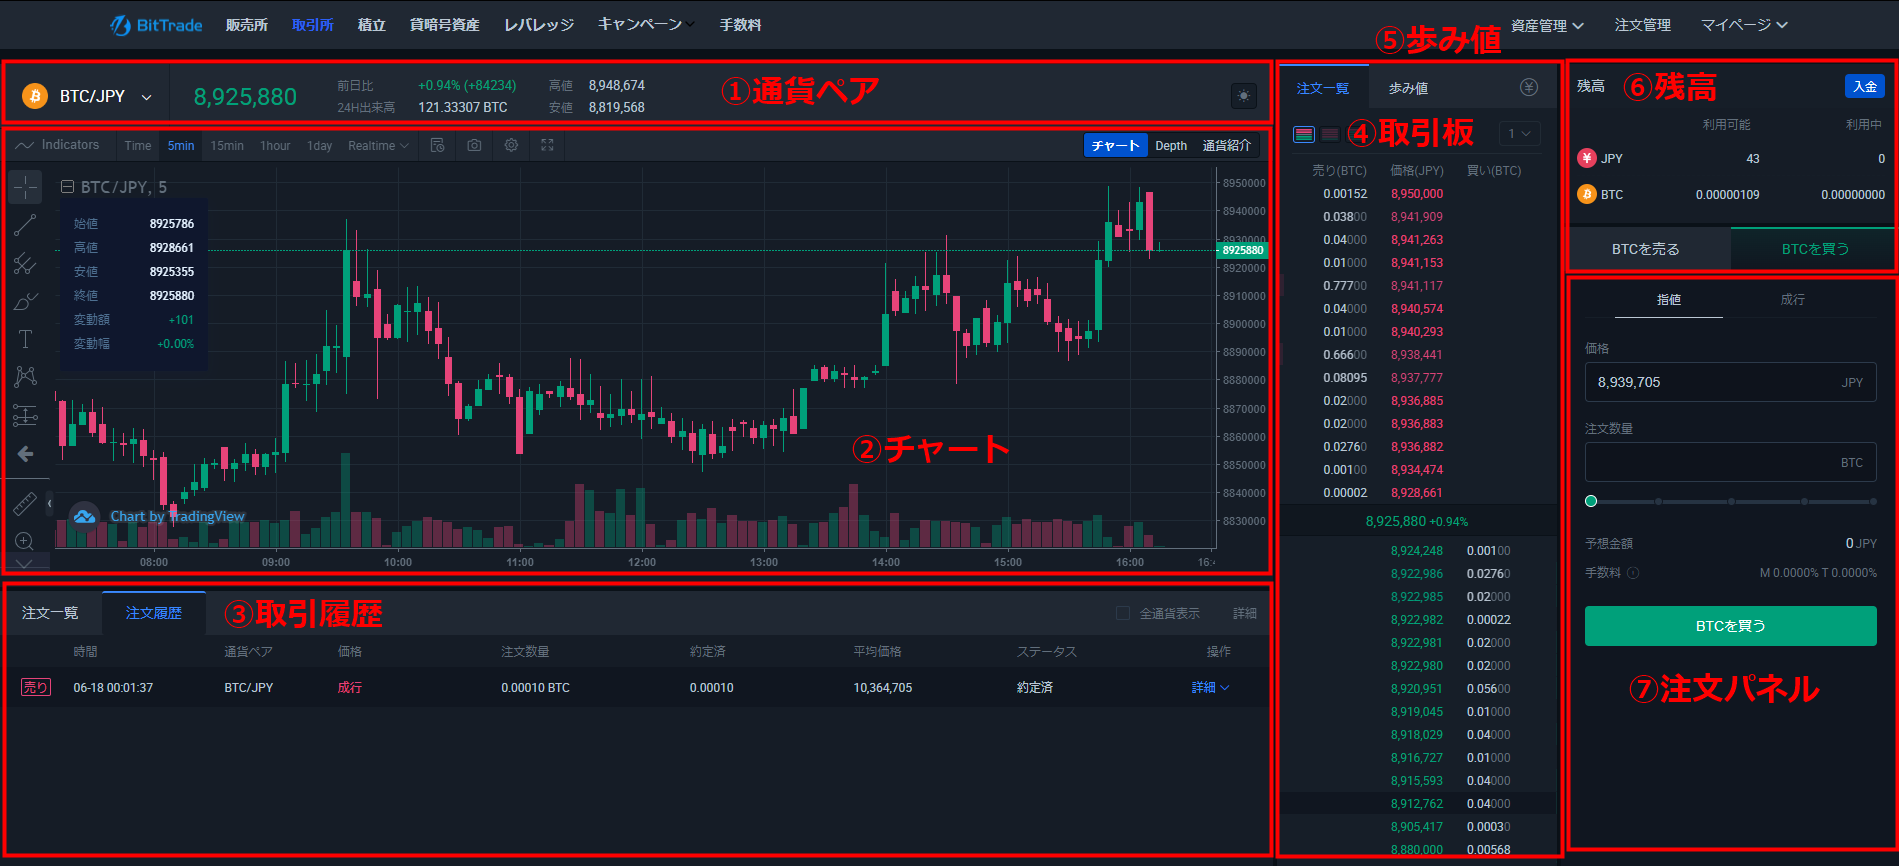Collapse the BTC/JPY chart legend

coord(67,187)
